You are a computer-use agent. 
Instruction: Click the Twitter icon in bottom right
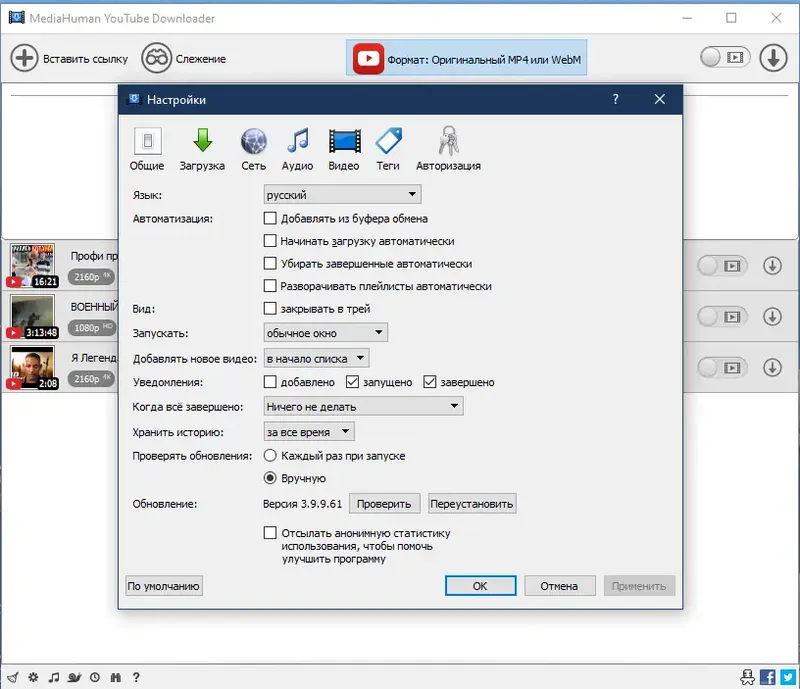788,677
